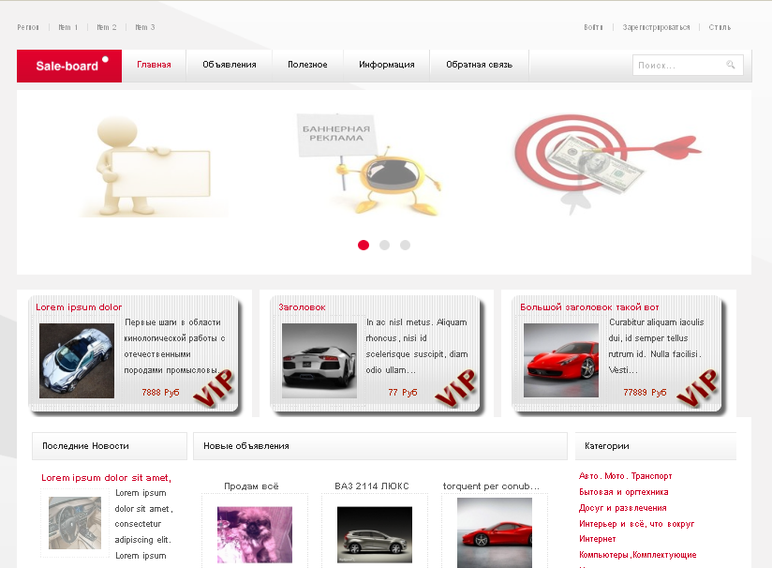Image resolution: width=772 pixels, height=568 pixels.
Task: Open the Зарегистрироваться link
Action: [x=656, y=27]
